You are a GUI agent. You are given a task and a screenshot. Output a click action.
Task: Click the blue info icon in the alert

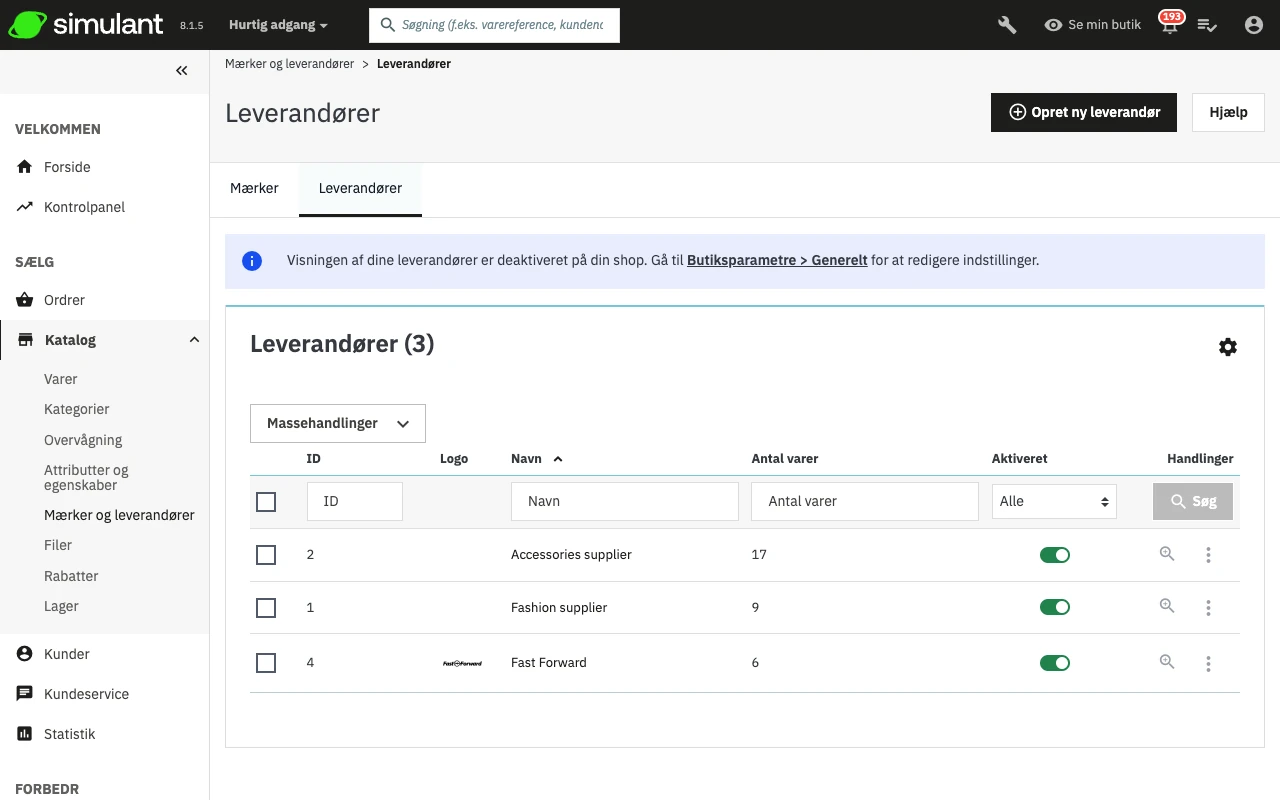(252, 261)
